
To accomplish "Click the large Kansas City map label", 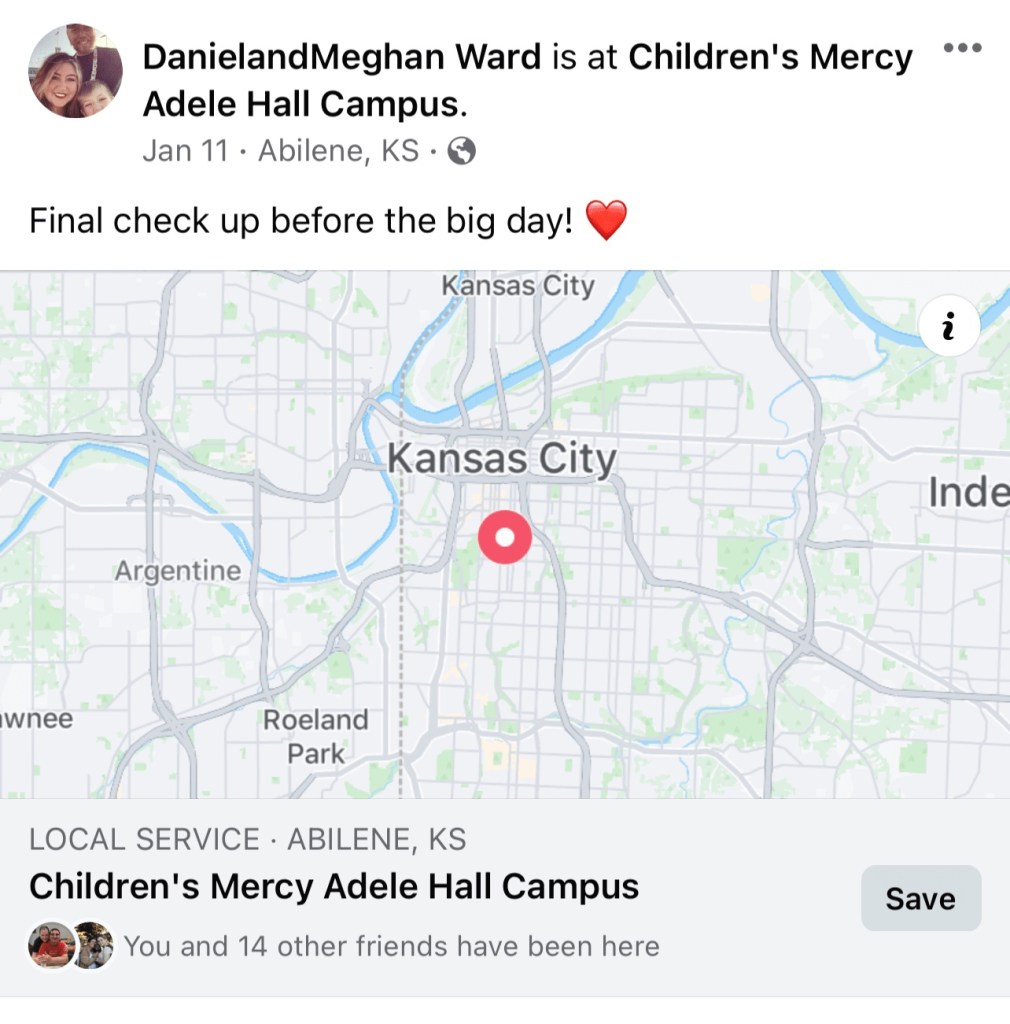I will [x=501, y=459].
